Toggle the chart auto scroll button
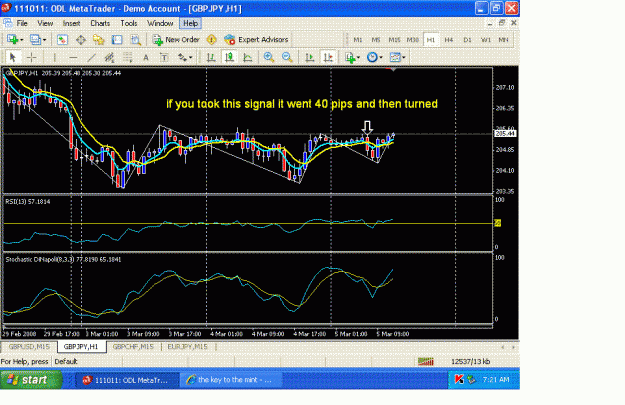This screenshot has width=625, height=405. [310, 57]
